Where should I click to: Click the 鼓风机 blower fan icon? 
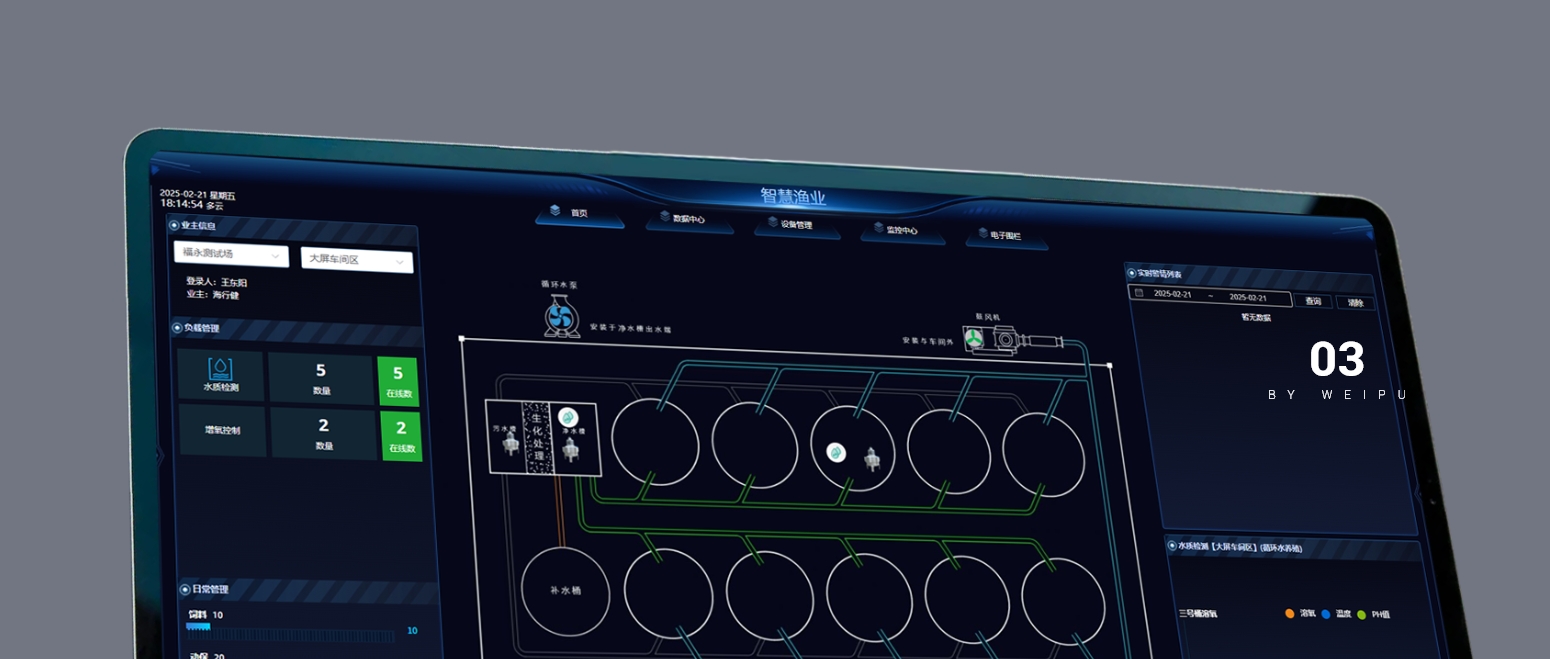pyautogui.click(x=974, y=341)
